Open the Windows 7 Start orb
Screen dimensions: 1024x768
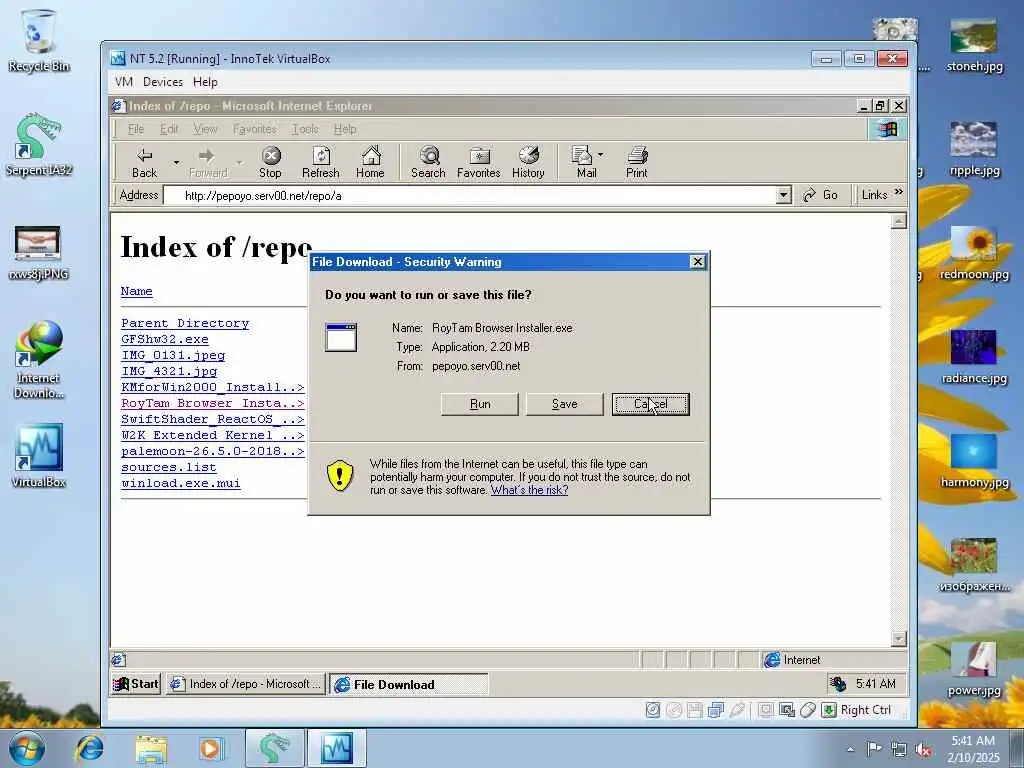27,748
